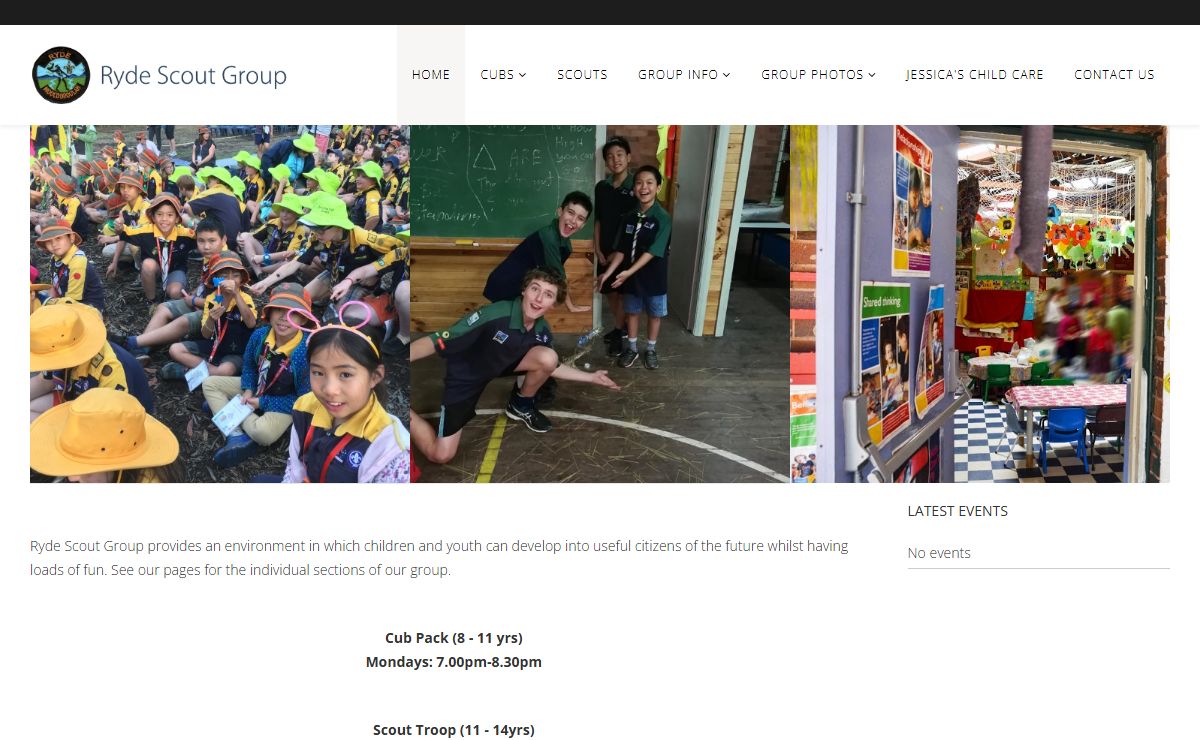Open the Contact Us page

point(1114,75)
